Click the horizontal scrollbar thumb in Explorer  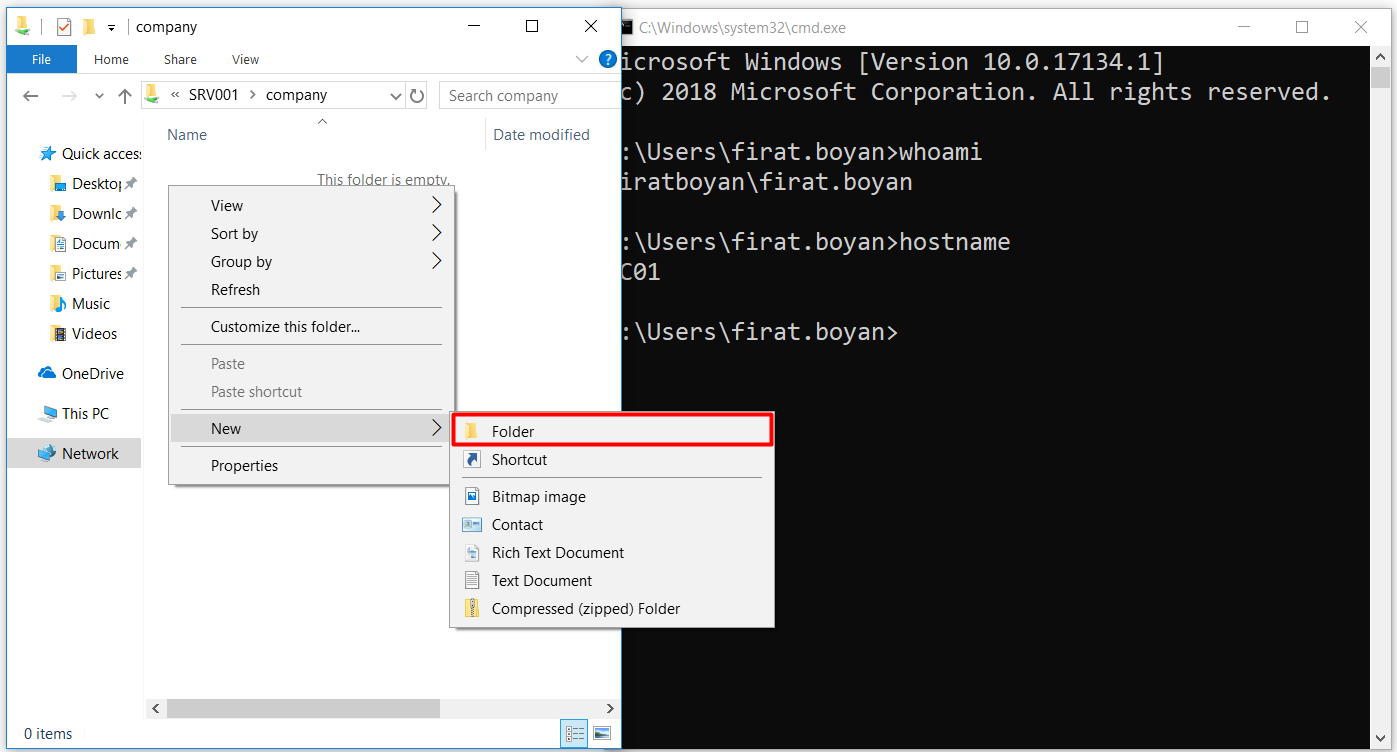(x=303, y=708)
